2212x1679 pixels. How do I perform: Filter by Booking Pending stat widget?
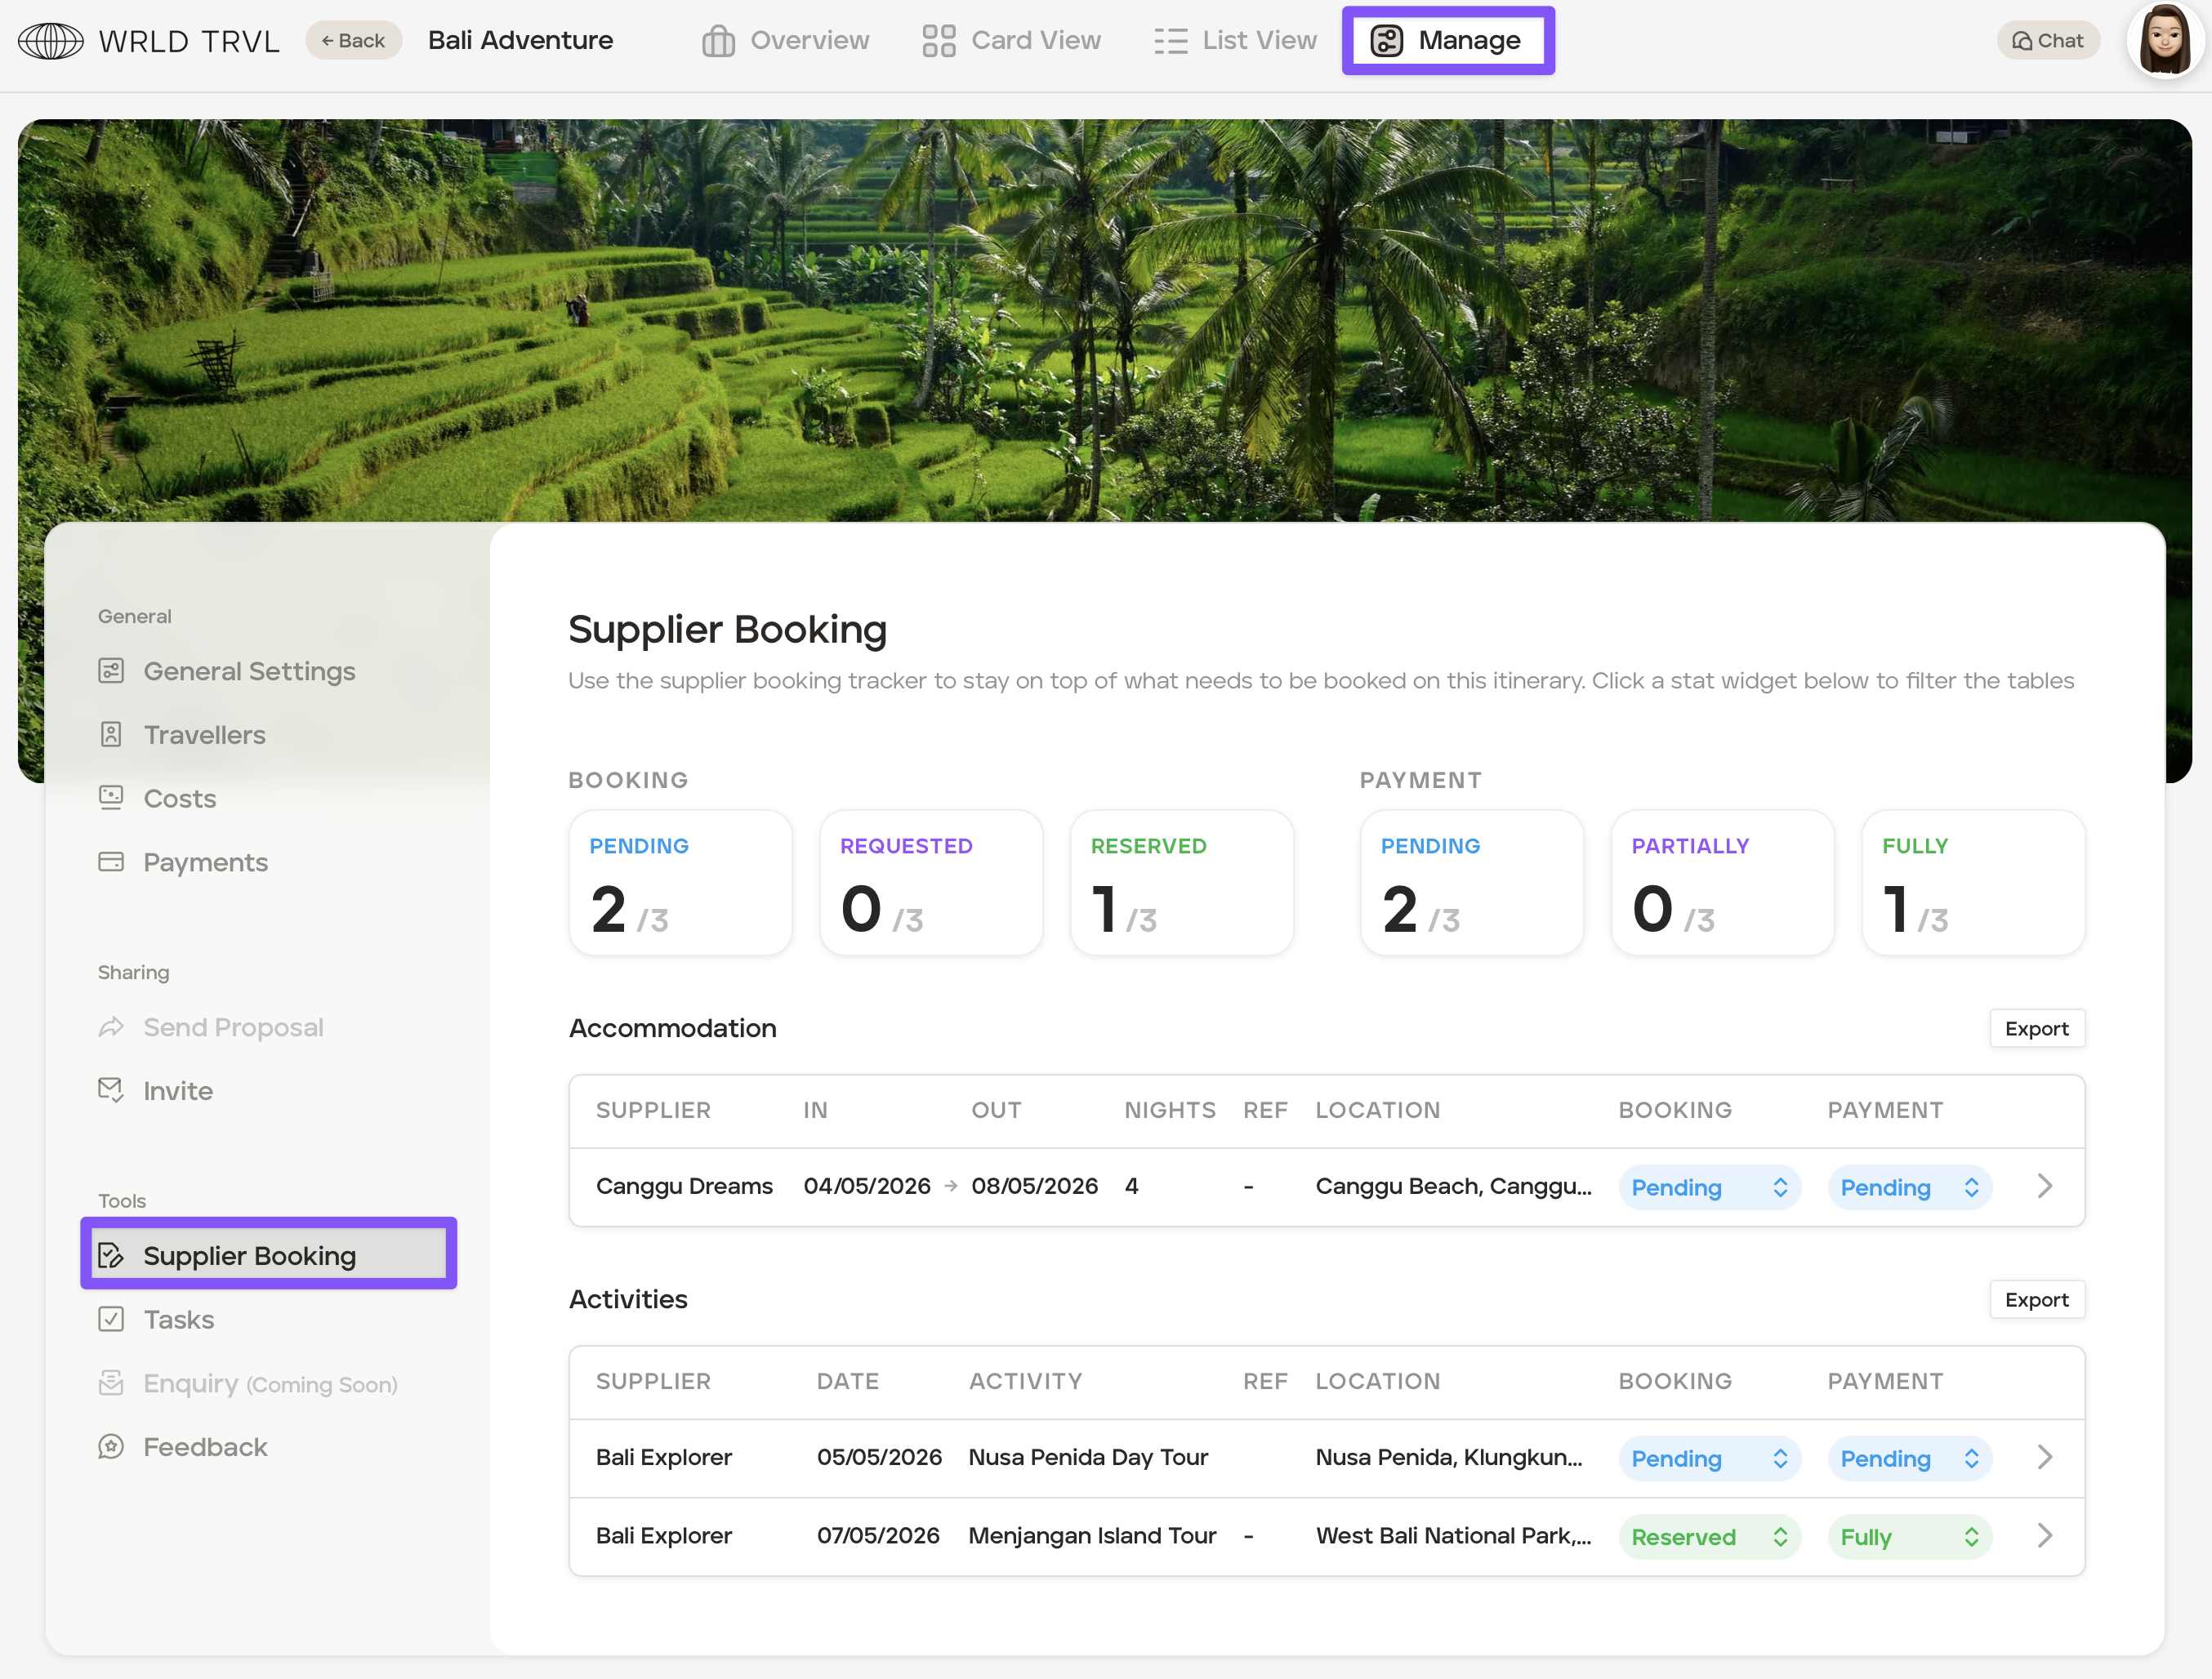[680, 883]
